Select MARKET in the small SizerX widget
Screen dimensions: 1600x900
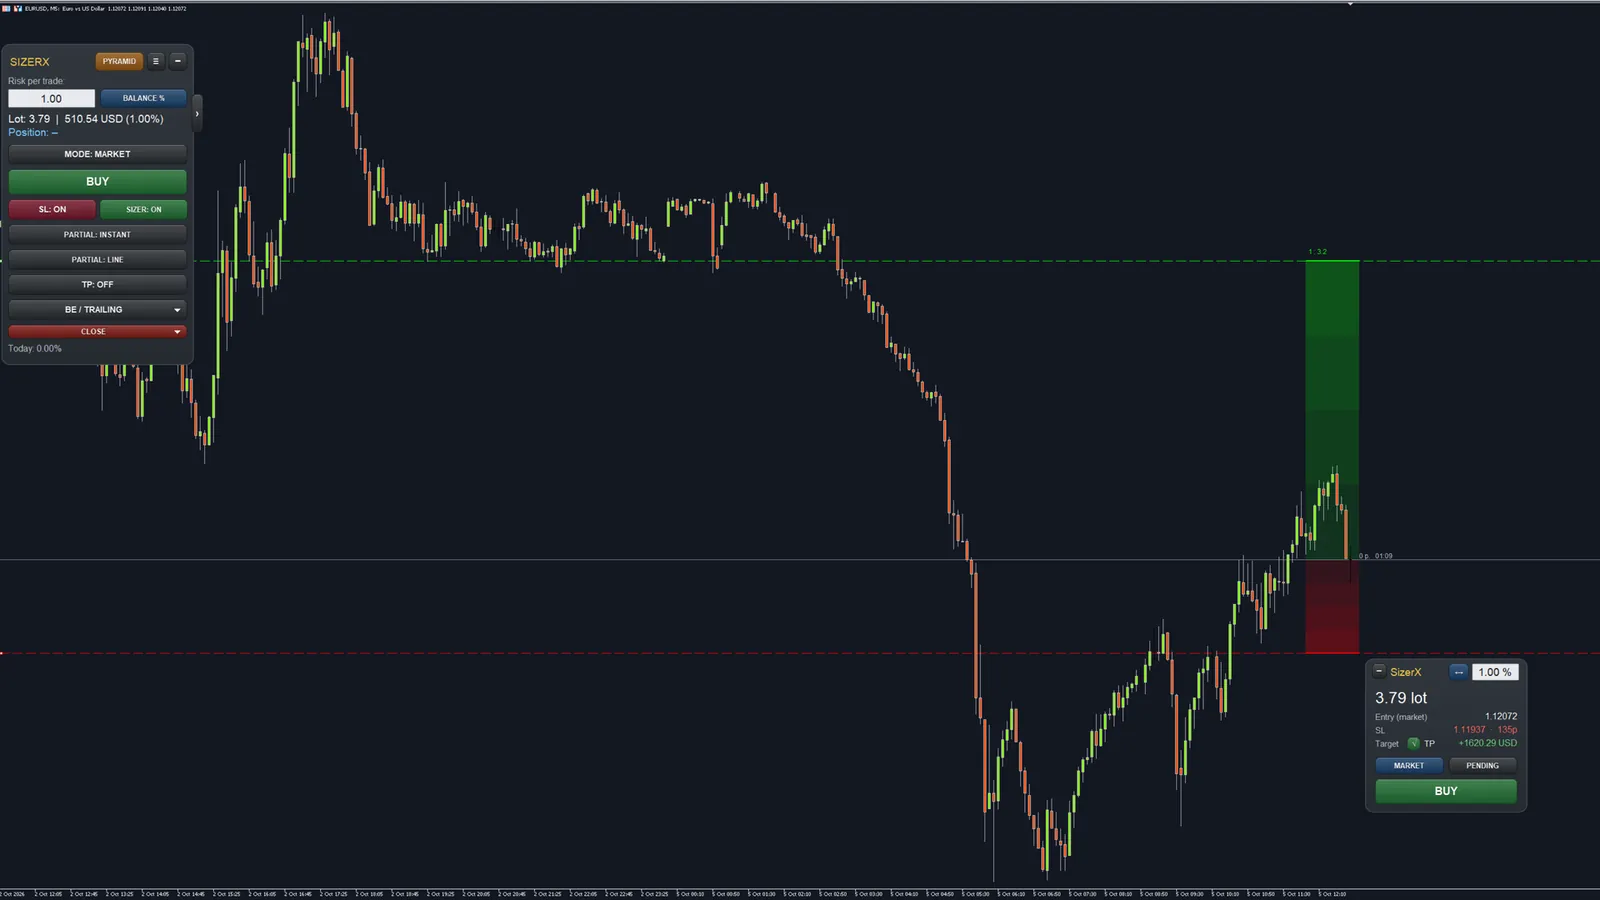1408,765
